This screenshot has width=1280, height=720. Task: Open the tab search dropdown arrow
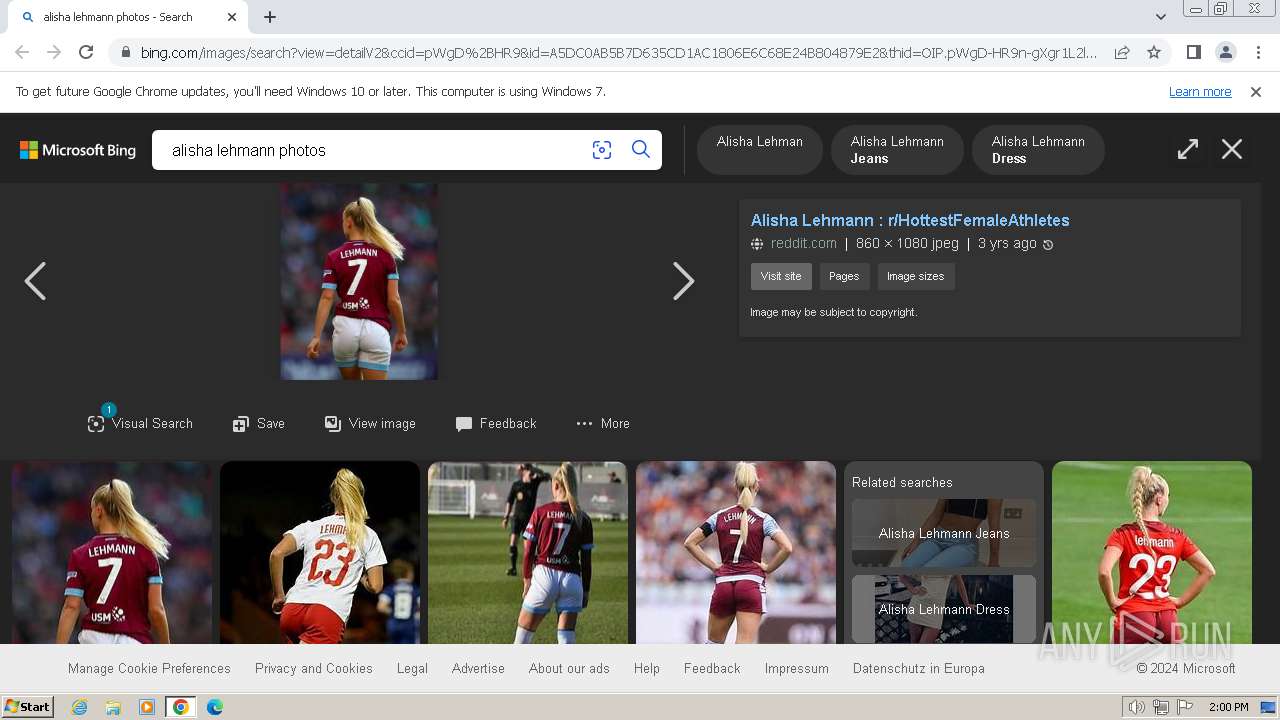click(1161, 17)
